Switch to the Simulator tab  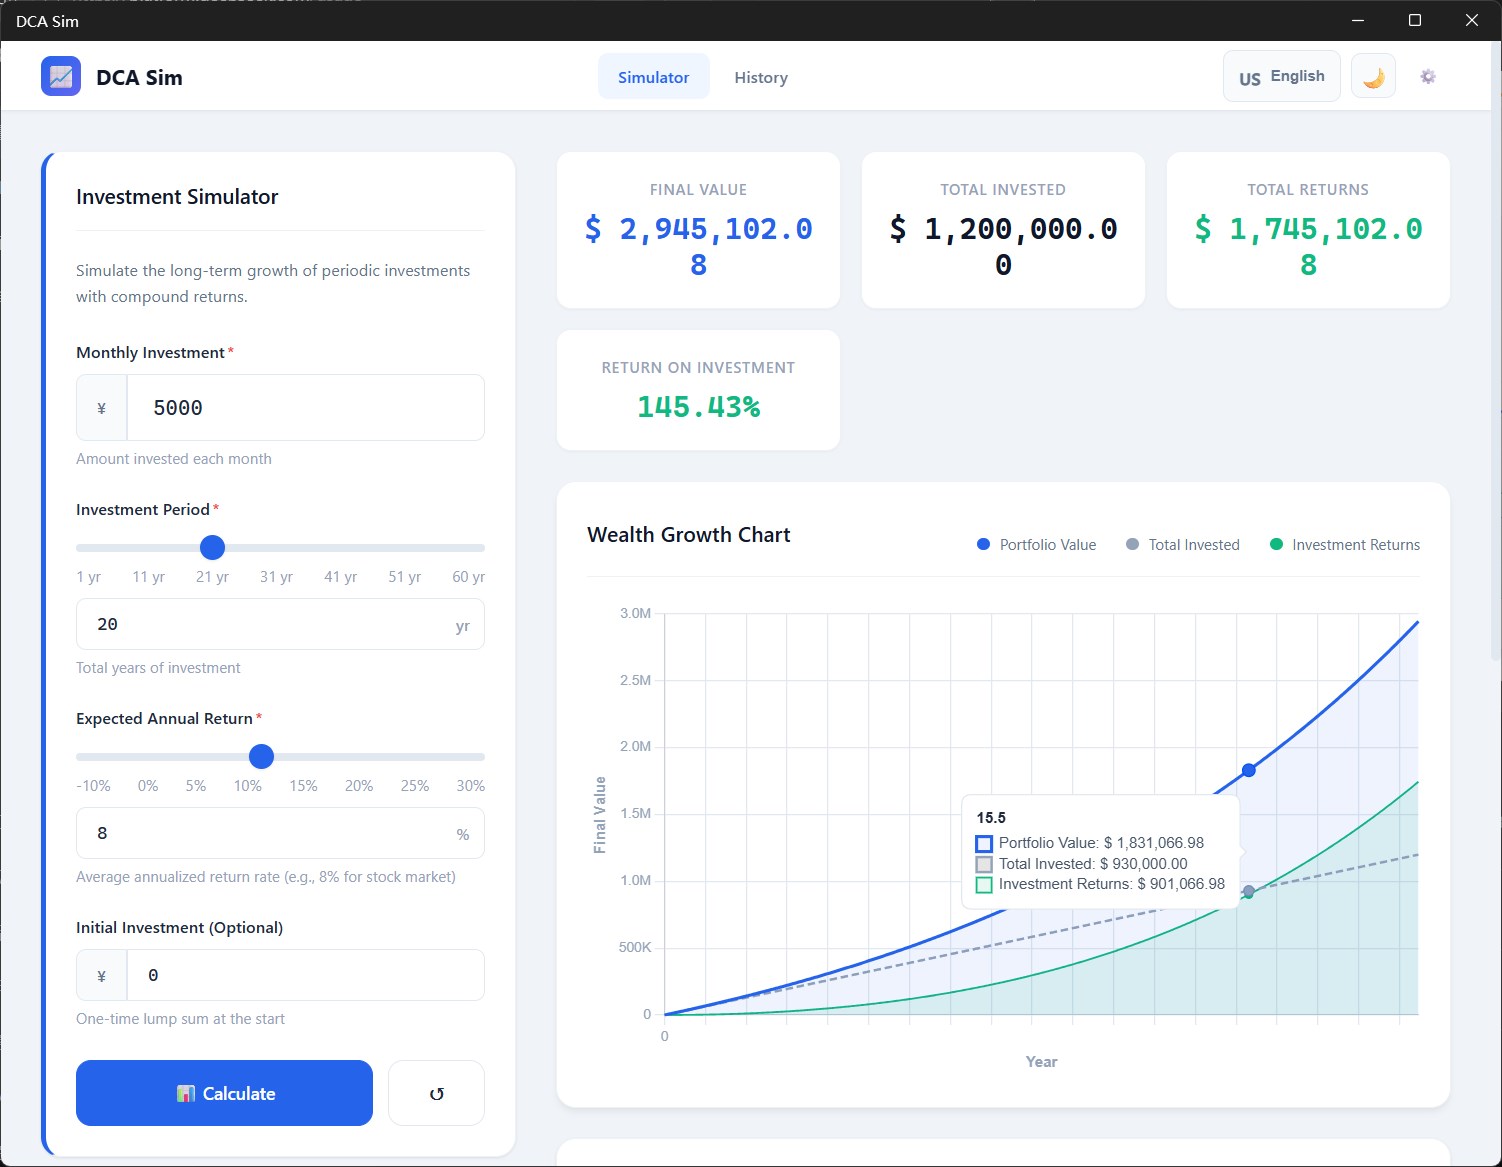[653, 77]
